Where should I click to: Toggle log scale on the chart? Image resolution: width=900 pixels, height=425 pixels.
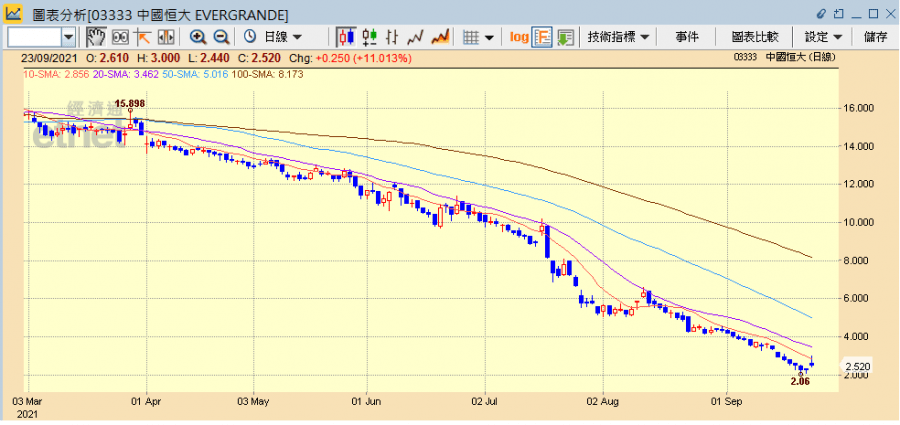(519, 37)
